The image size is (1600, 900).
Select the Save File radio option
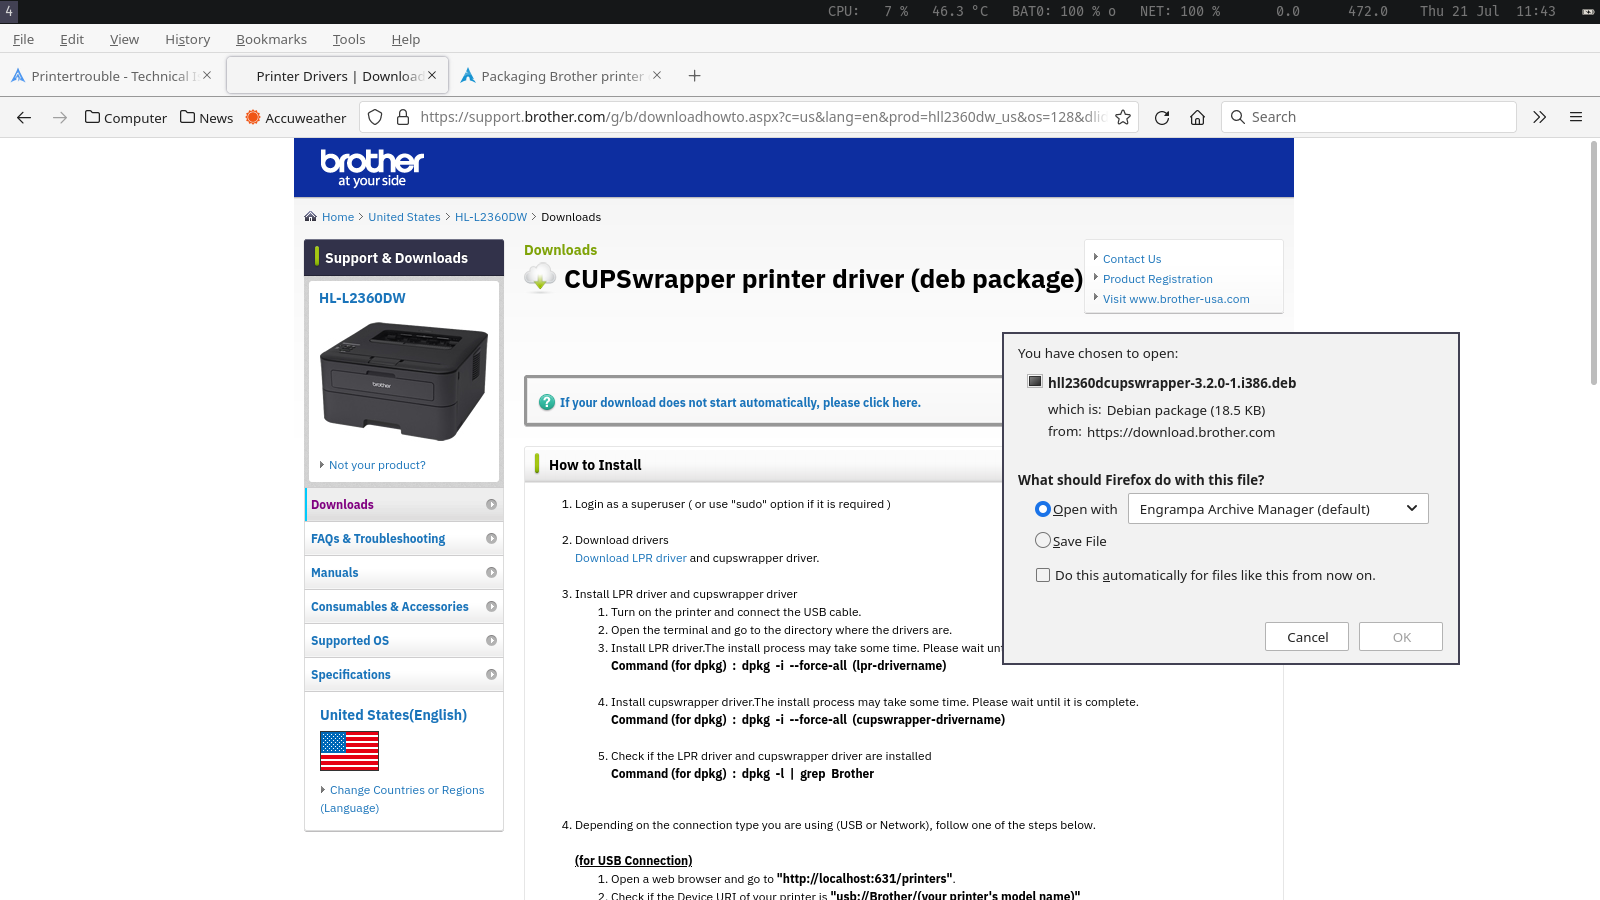click(x=1043, y=540)
